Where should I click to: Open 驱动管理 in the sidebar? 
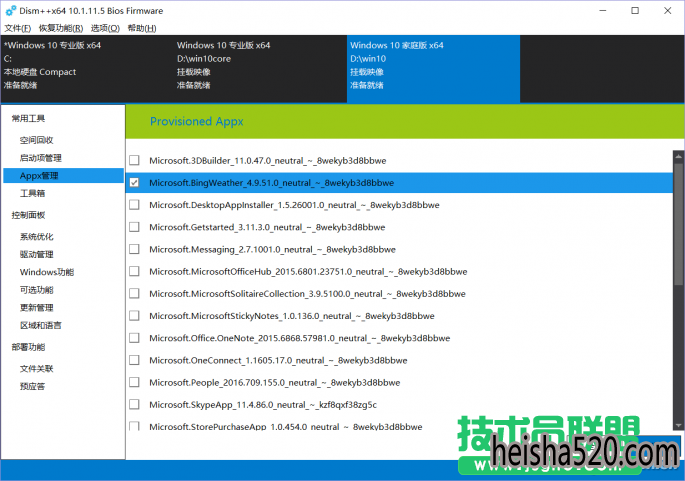pyautogui.click(x=36, y=255)
